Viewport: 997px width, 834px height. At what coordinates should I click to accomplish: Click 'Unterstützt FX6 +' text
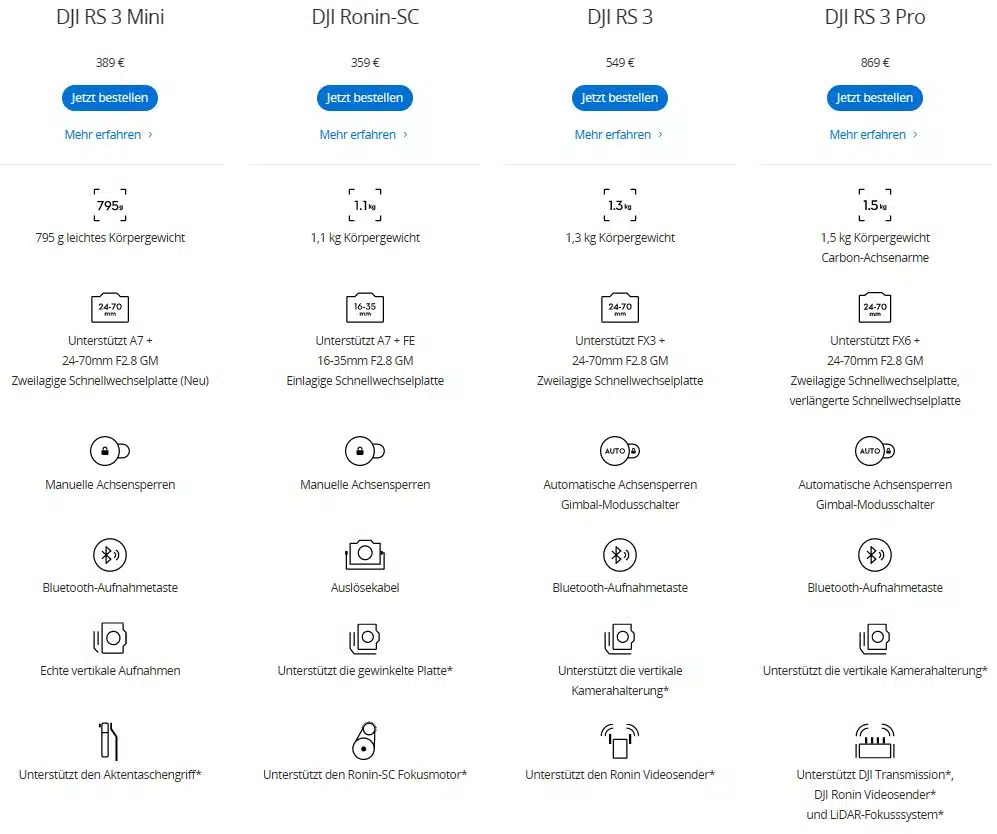pyautogui.click(x=875, y=341)
